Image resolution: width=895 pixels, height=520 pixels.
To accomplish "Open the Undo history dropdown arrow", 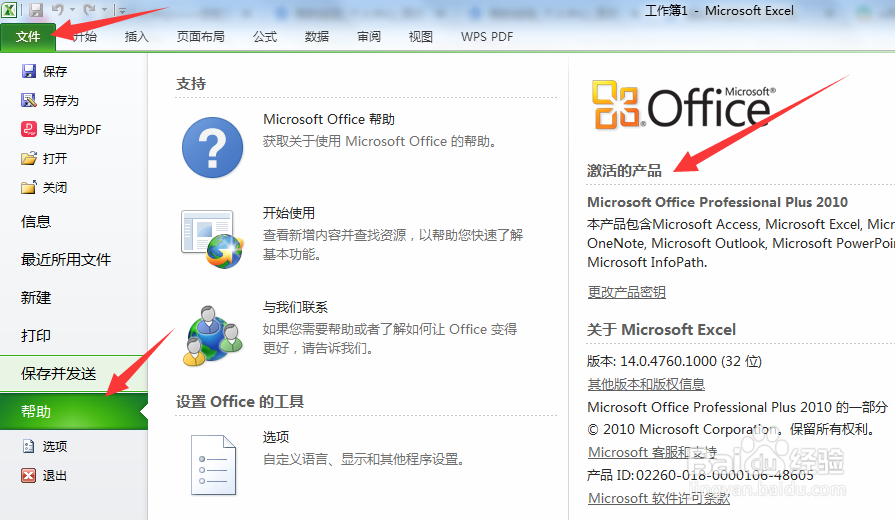I will click(x=72, y=10).
